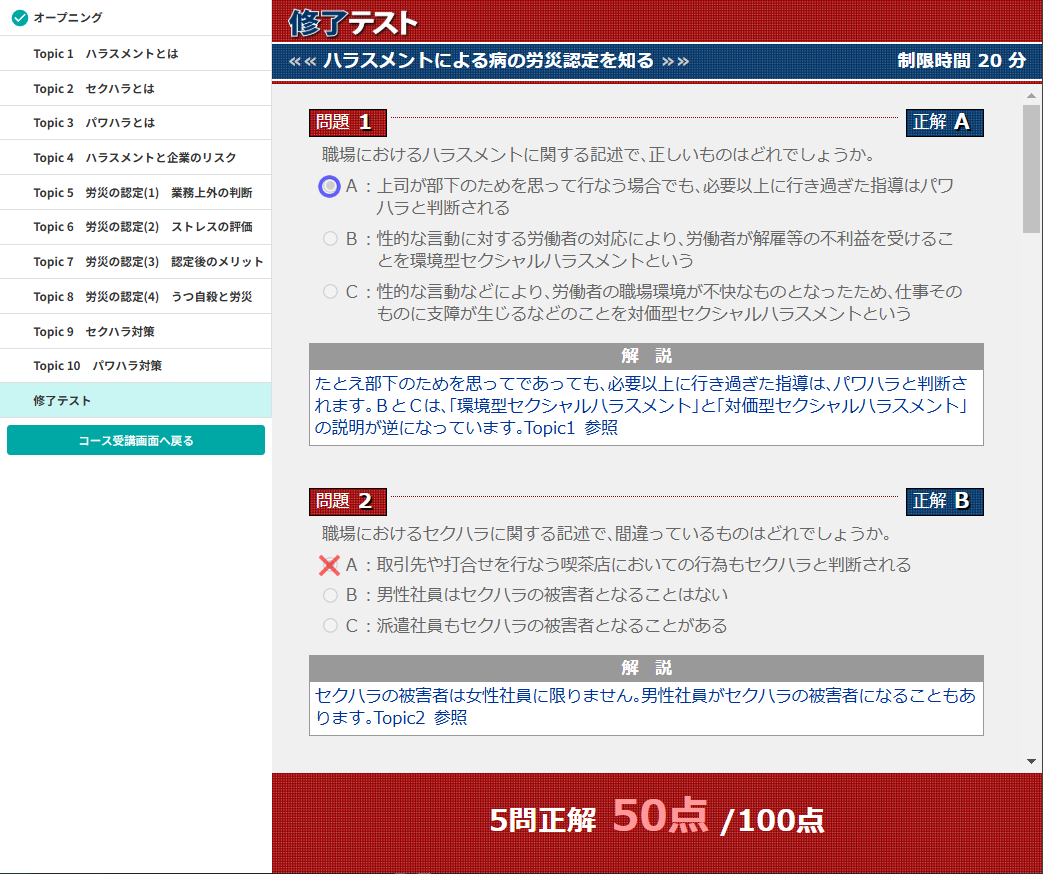Click the 解説 header under Question 2
The height and width of the screenshot is (874, 1043).
point(646,668)
